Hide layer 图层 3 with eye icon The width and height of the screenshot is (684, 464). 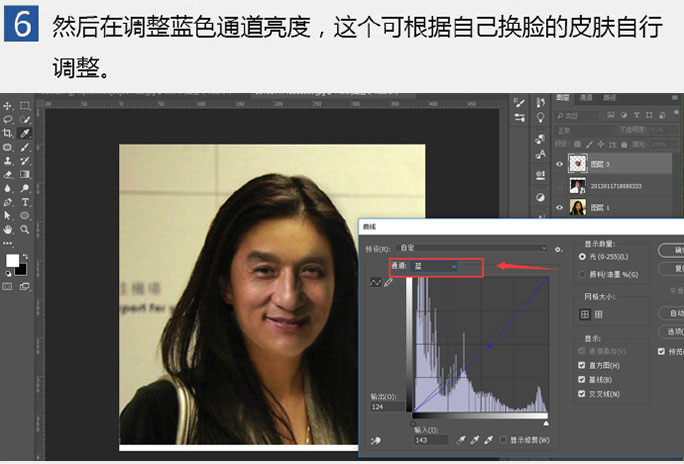[559, 164]
